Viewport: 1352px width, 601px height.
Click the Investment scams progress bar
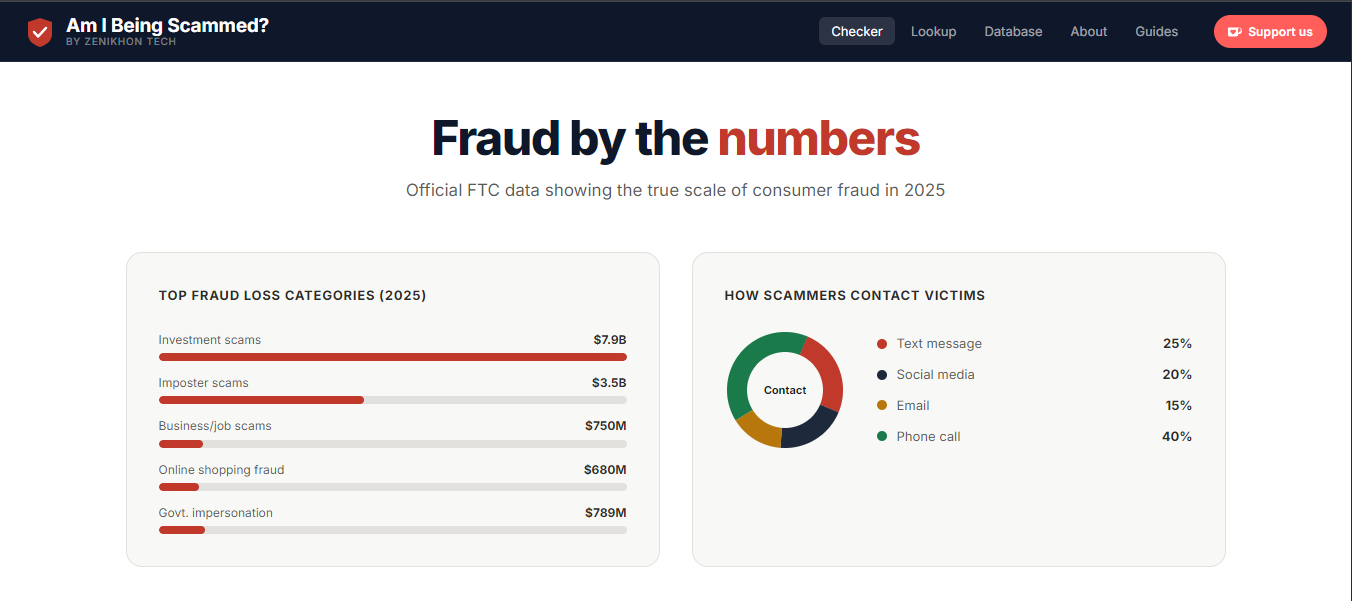(x=392, y=356)
